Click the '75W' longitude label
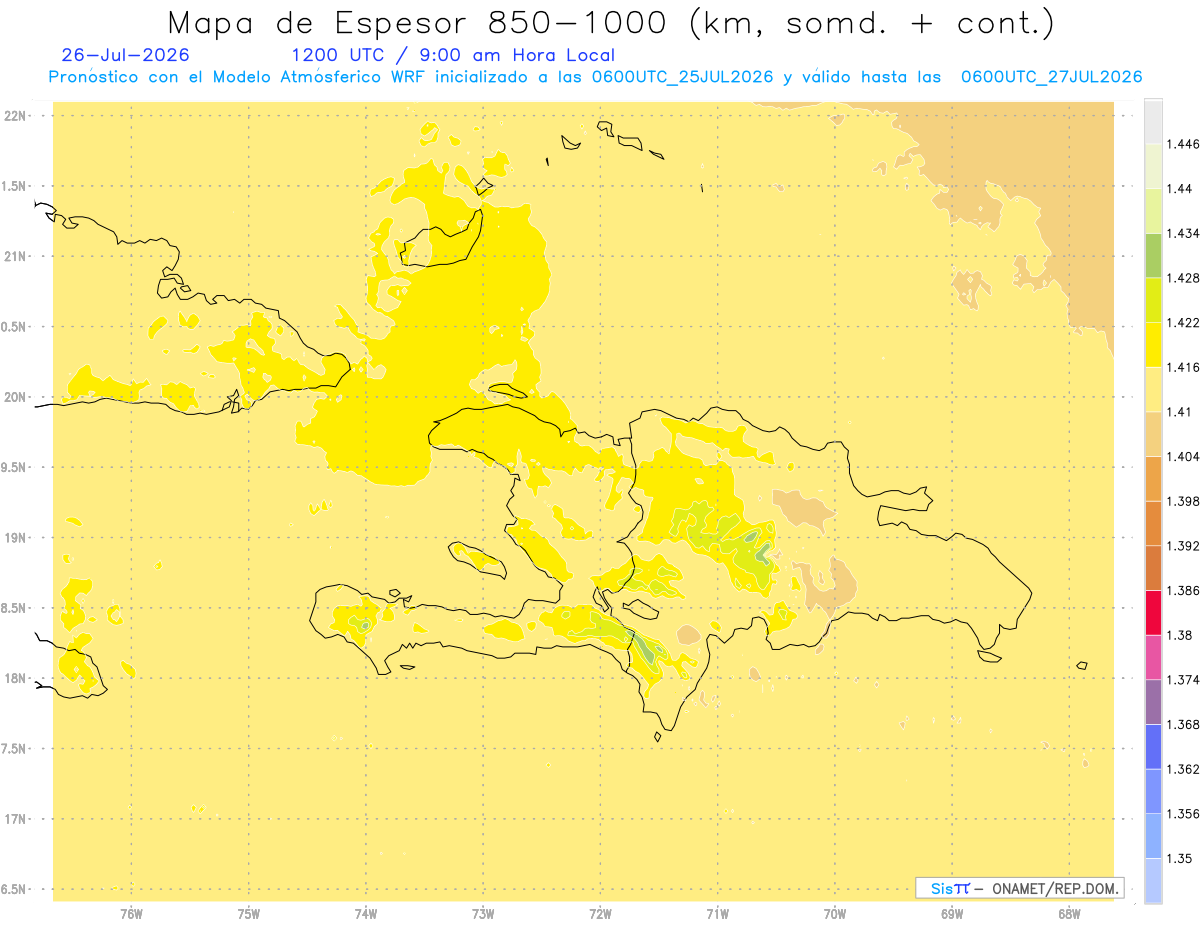This screenshot has width=1200, height=927. 249,914
